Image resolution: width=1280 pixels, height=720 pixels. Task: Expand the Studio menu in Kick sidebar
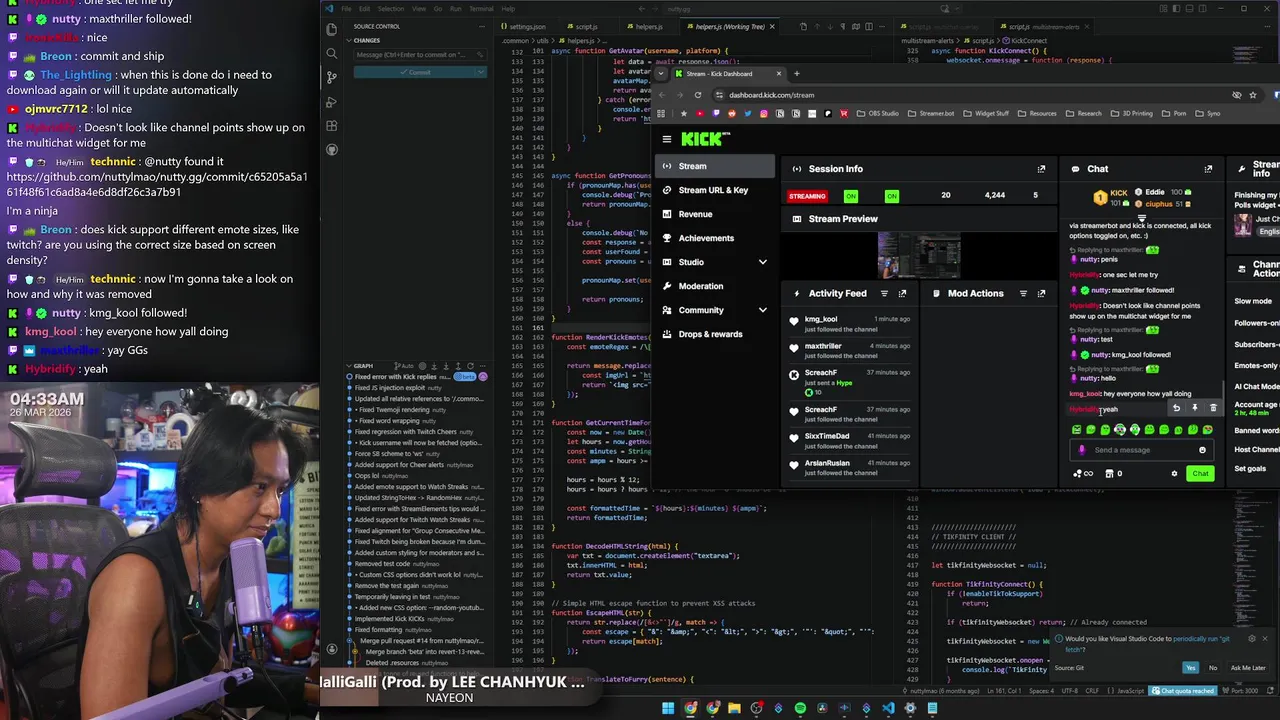coord(762,262)
